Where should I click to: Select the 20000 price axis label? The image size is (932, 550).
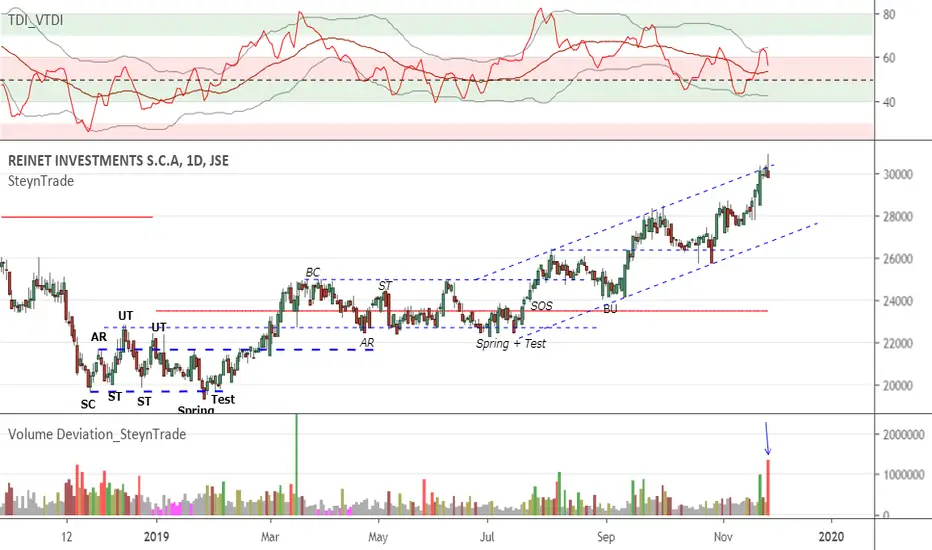pos(899,385)
